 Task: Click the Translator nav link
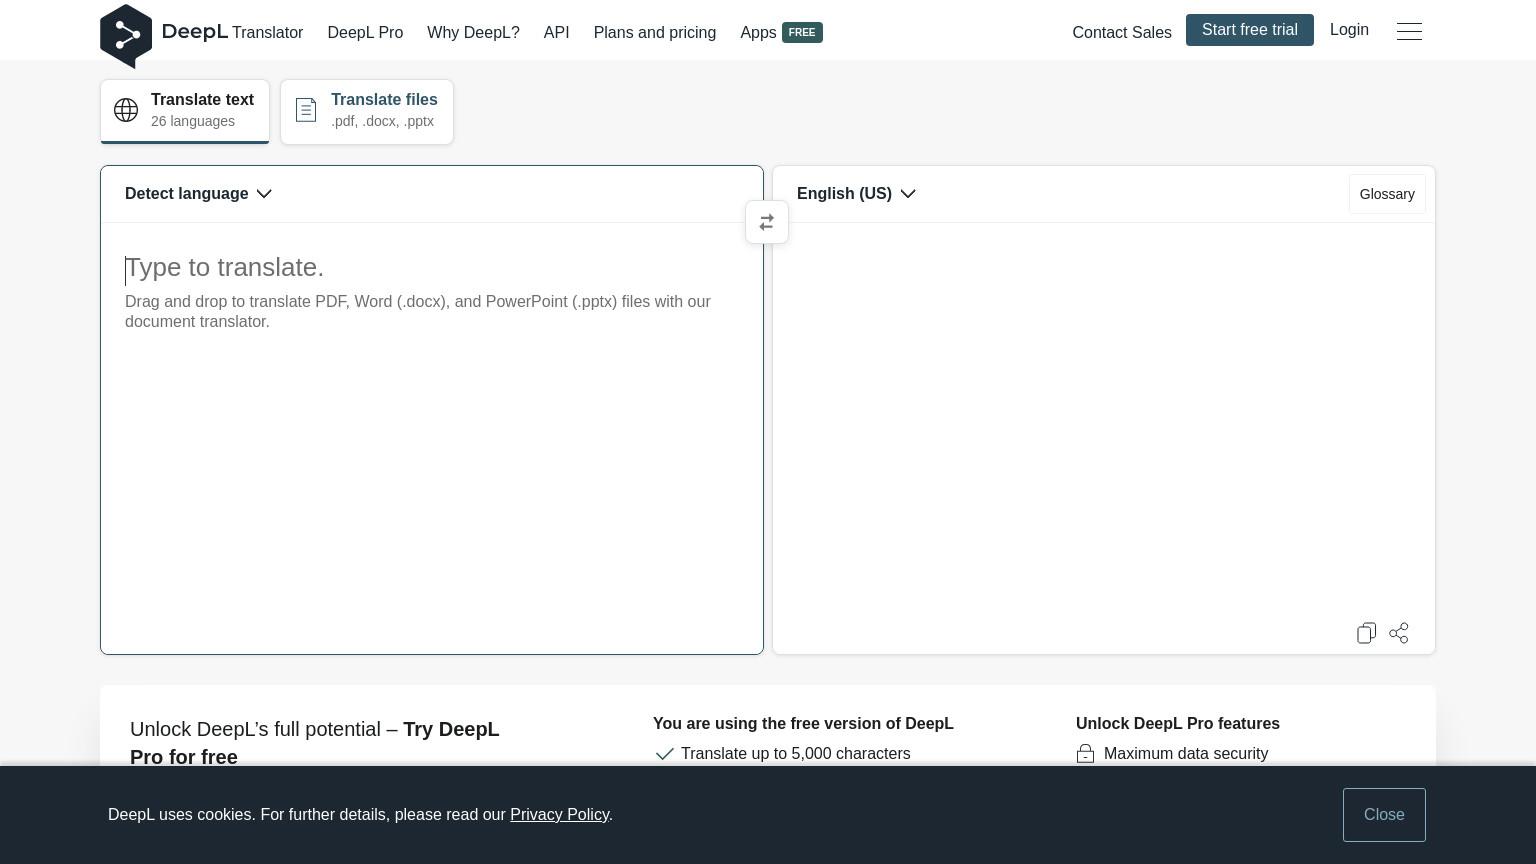267,33
